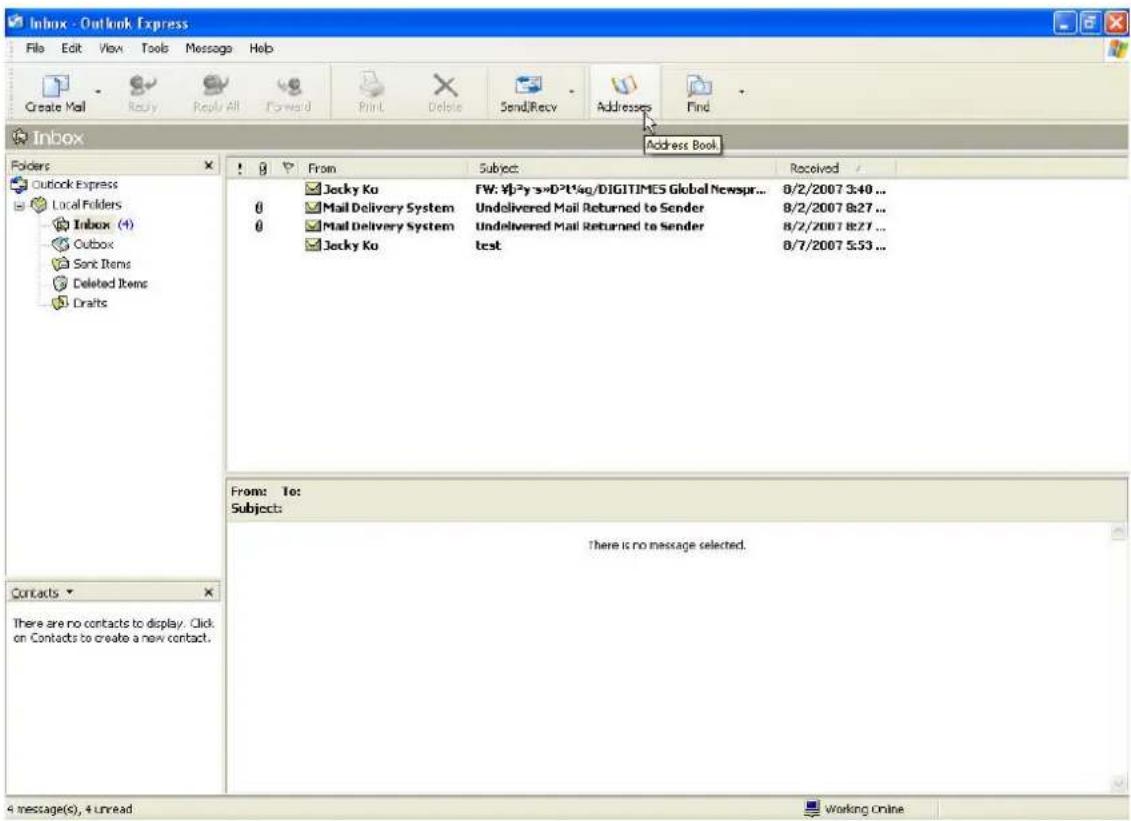1131x821 pixels.
Task: Click the '4 message(s), 4 unread' status text
Action: coord(70,809)
